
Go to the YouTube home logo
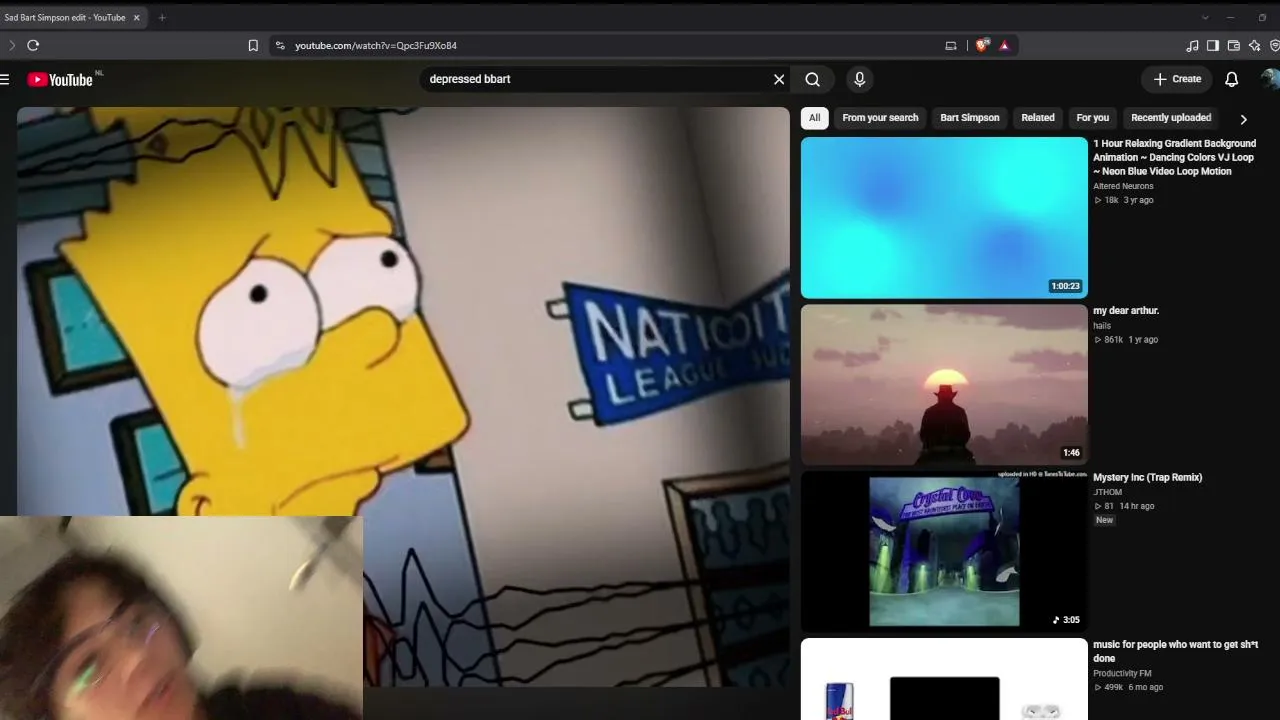click(x=60, y=80)
